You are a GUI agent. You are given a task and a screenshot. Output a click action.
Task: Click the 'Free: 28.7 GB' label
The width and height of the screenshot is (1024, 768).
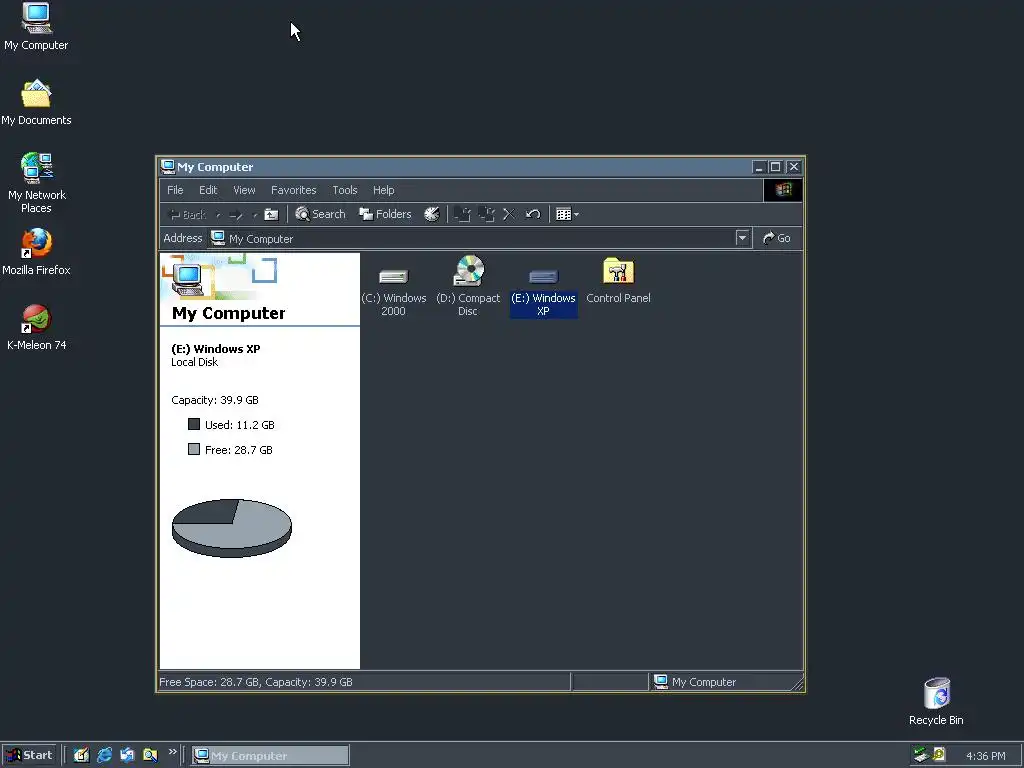click(238, 449)
